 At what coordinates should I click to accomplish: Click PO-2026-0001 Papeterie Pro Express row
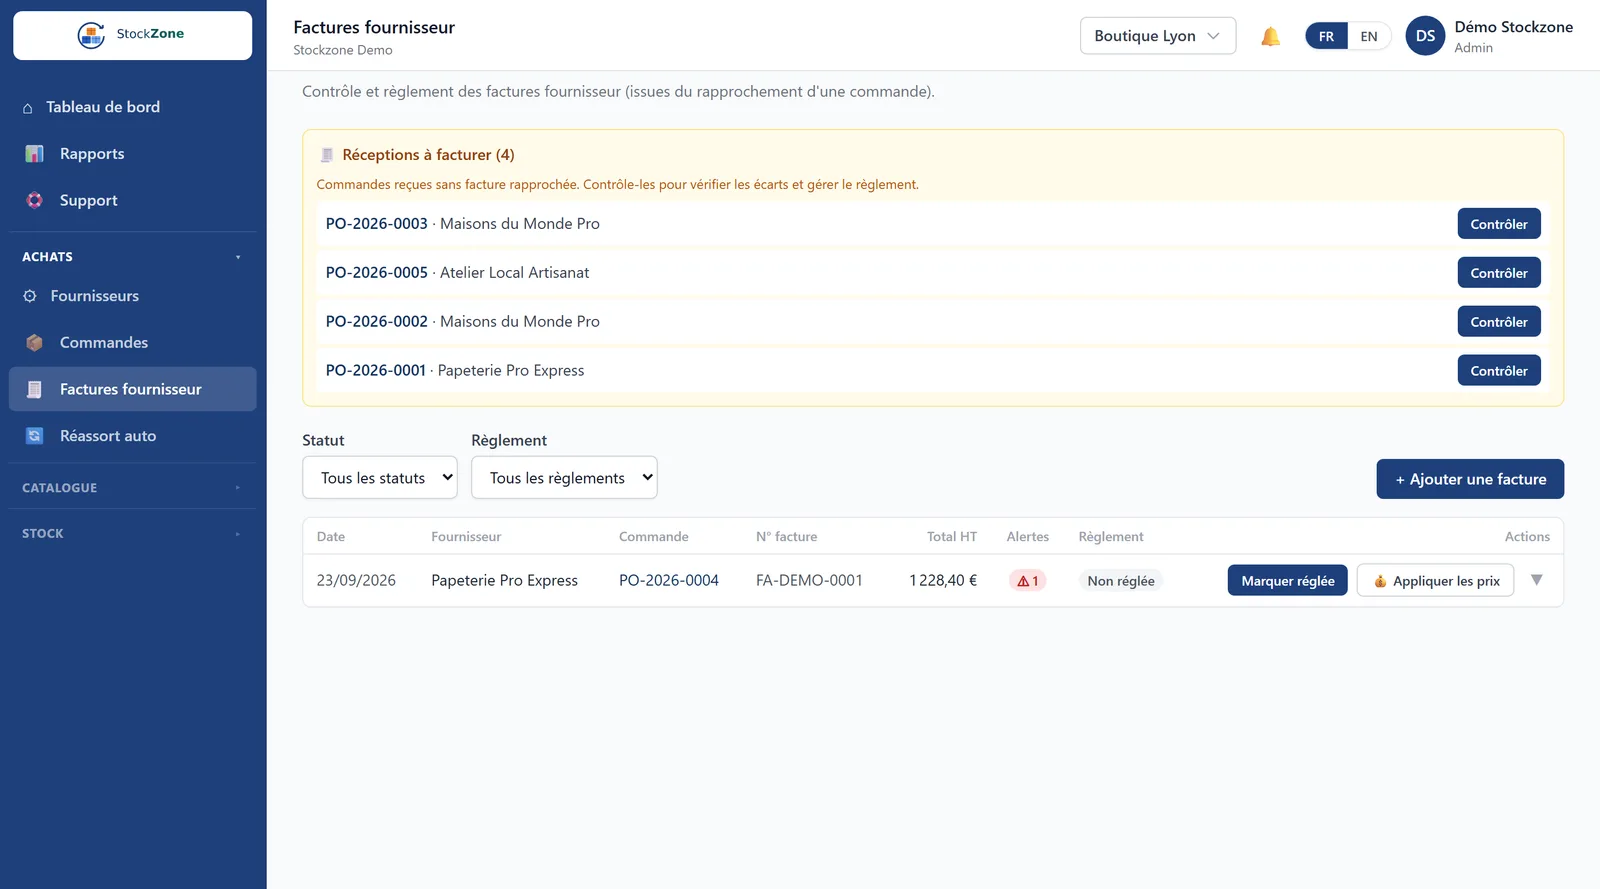coord(932,371)
